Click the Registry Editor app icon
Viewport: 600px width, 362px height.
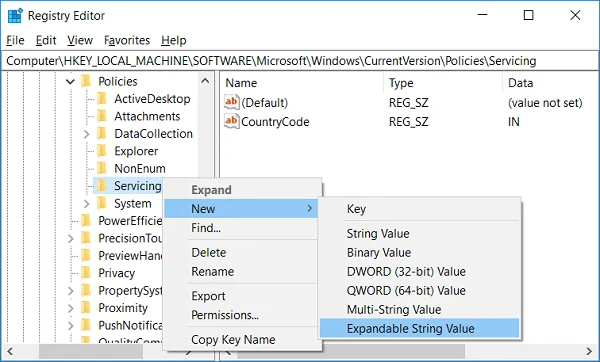(15, 16)
